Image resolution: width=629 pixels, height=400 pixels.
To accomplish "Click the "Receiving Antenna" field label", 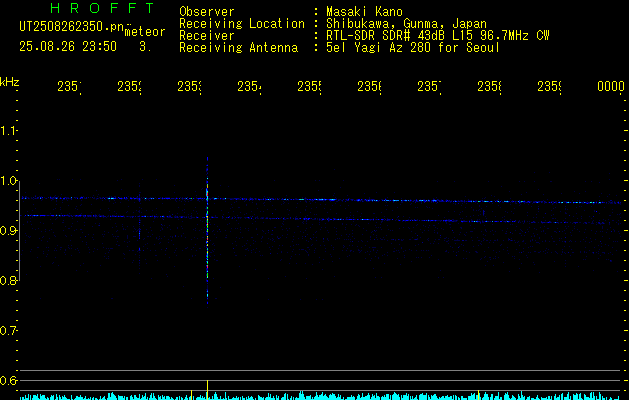I will click(x=239, y=48).
